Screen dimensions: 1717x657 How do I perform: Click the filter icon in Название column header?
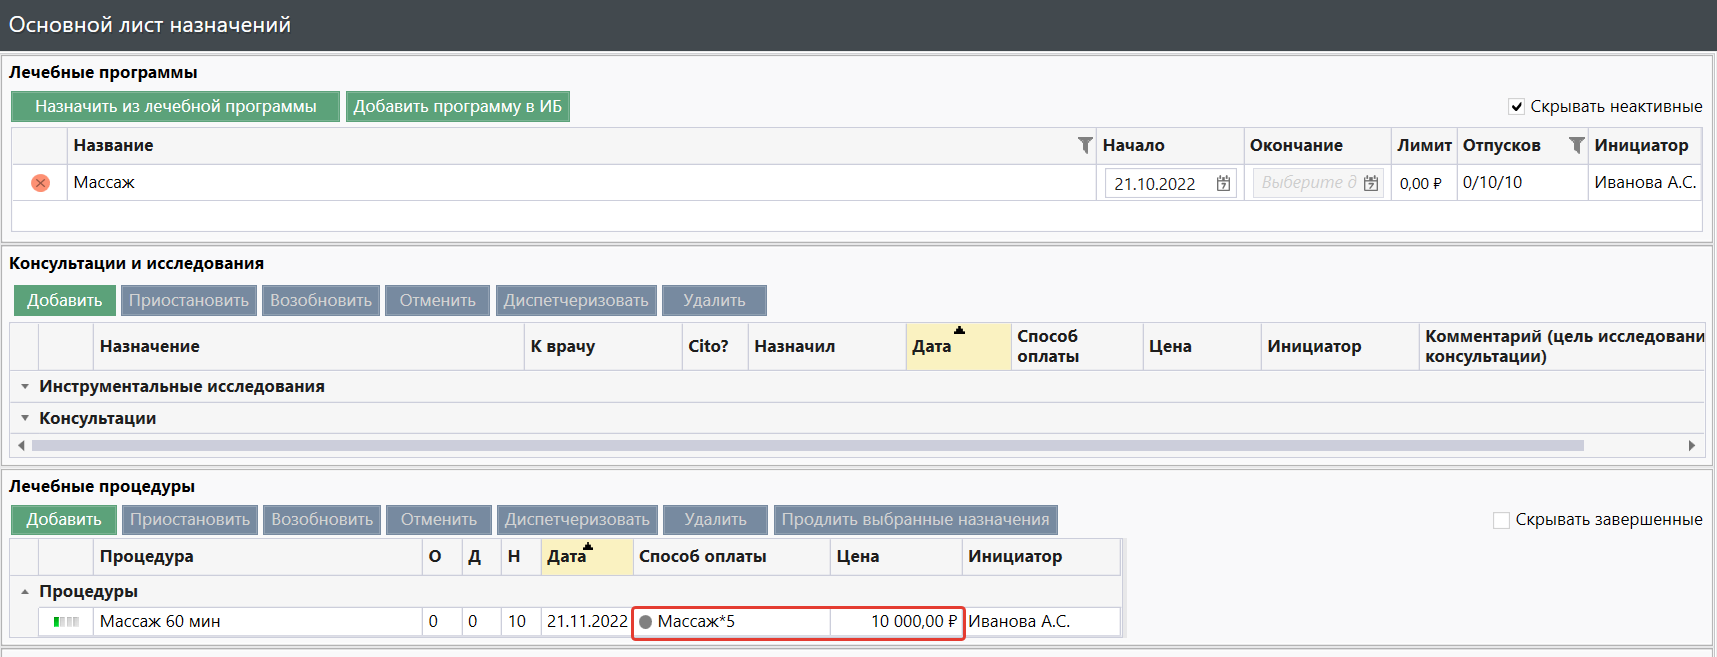point(1084,146)
